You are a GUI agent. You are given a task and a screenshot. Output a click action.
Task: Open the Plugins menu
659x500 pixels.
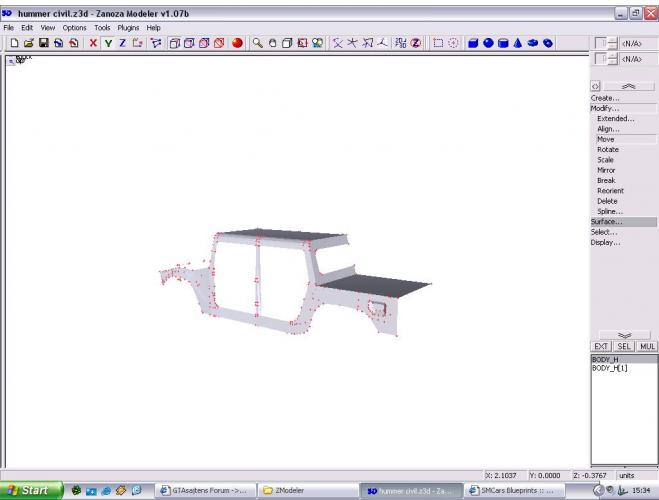tap(128, 28)
